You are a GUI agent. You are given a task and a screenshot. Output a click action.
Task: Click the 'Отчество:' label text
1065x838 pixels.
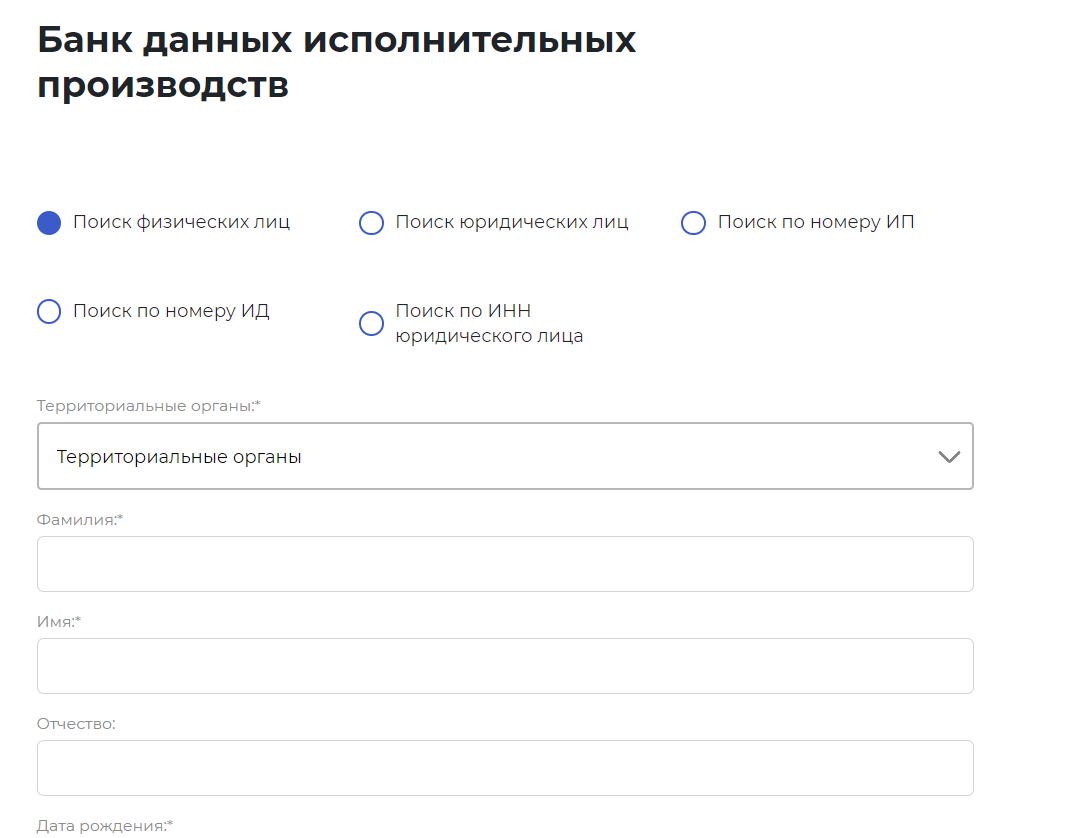[76, 724]
